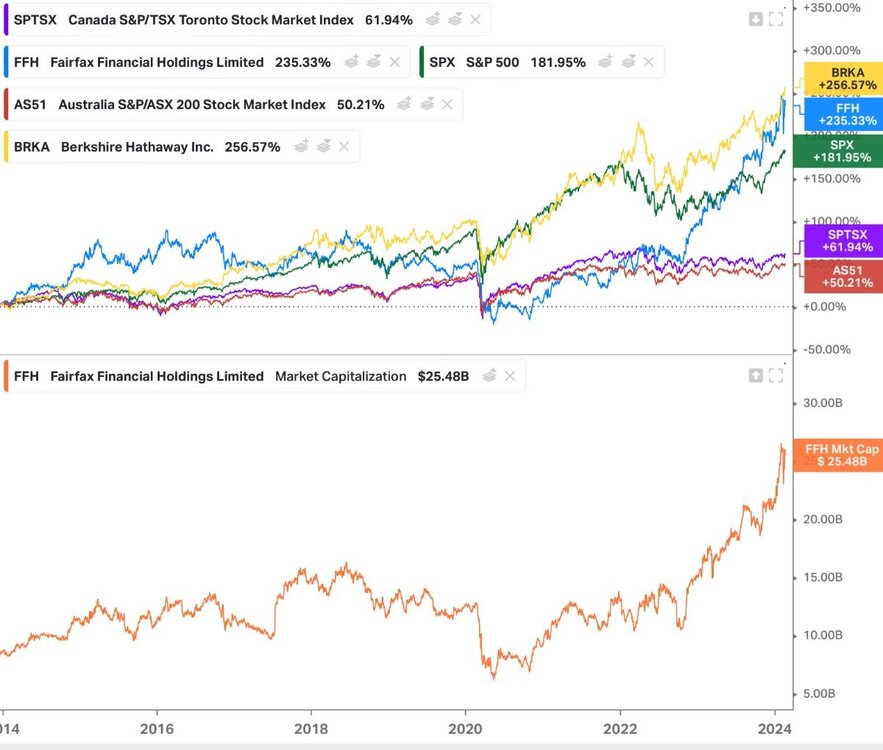Image resolution: width=883 pixels, height=750 pixels.
Task: Click the 'S&P 500' legend name
Action: [492, 62]
